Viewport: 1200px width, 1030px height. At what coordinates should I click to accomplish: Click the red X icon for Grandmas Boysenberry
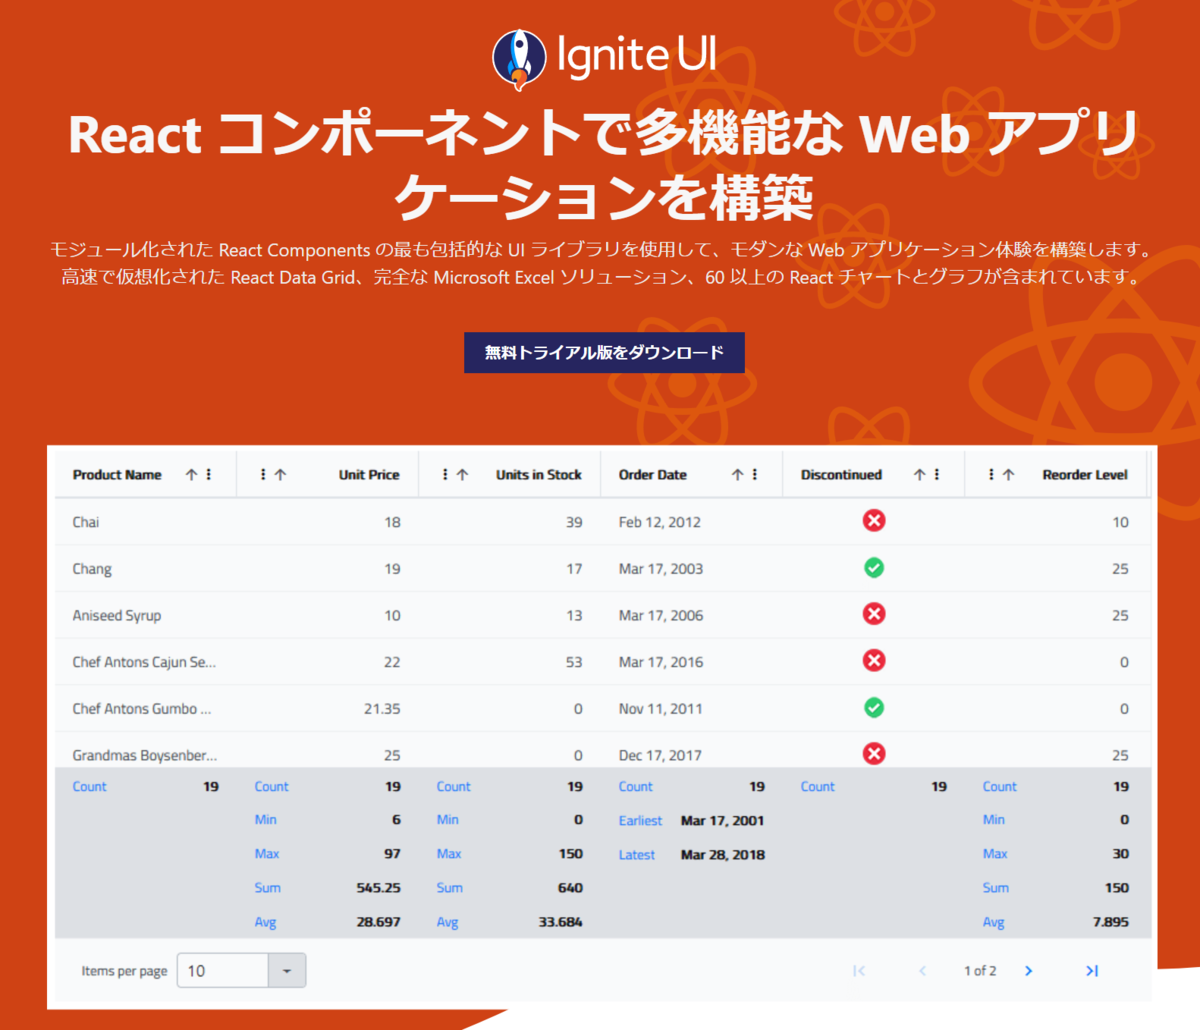pos(874,754)
